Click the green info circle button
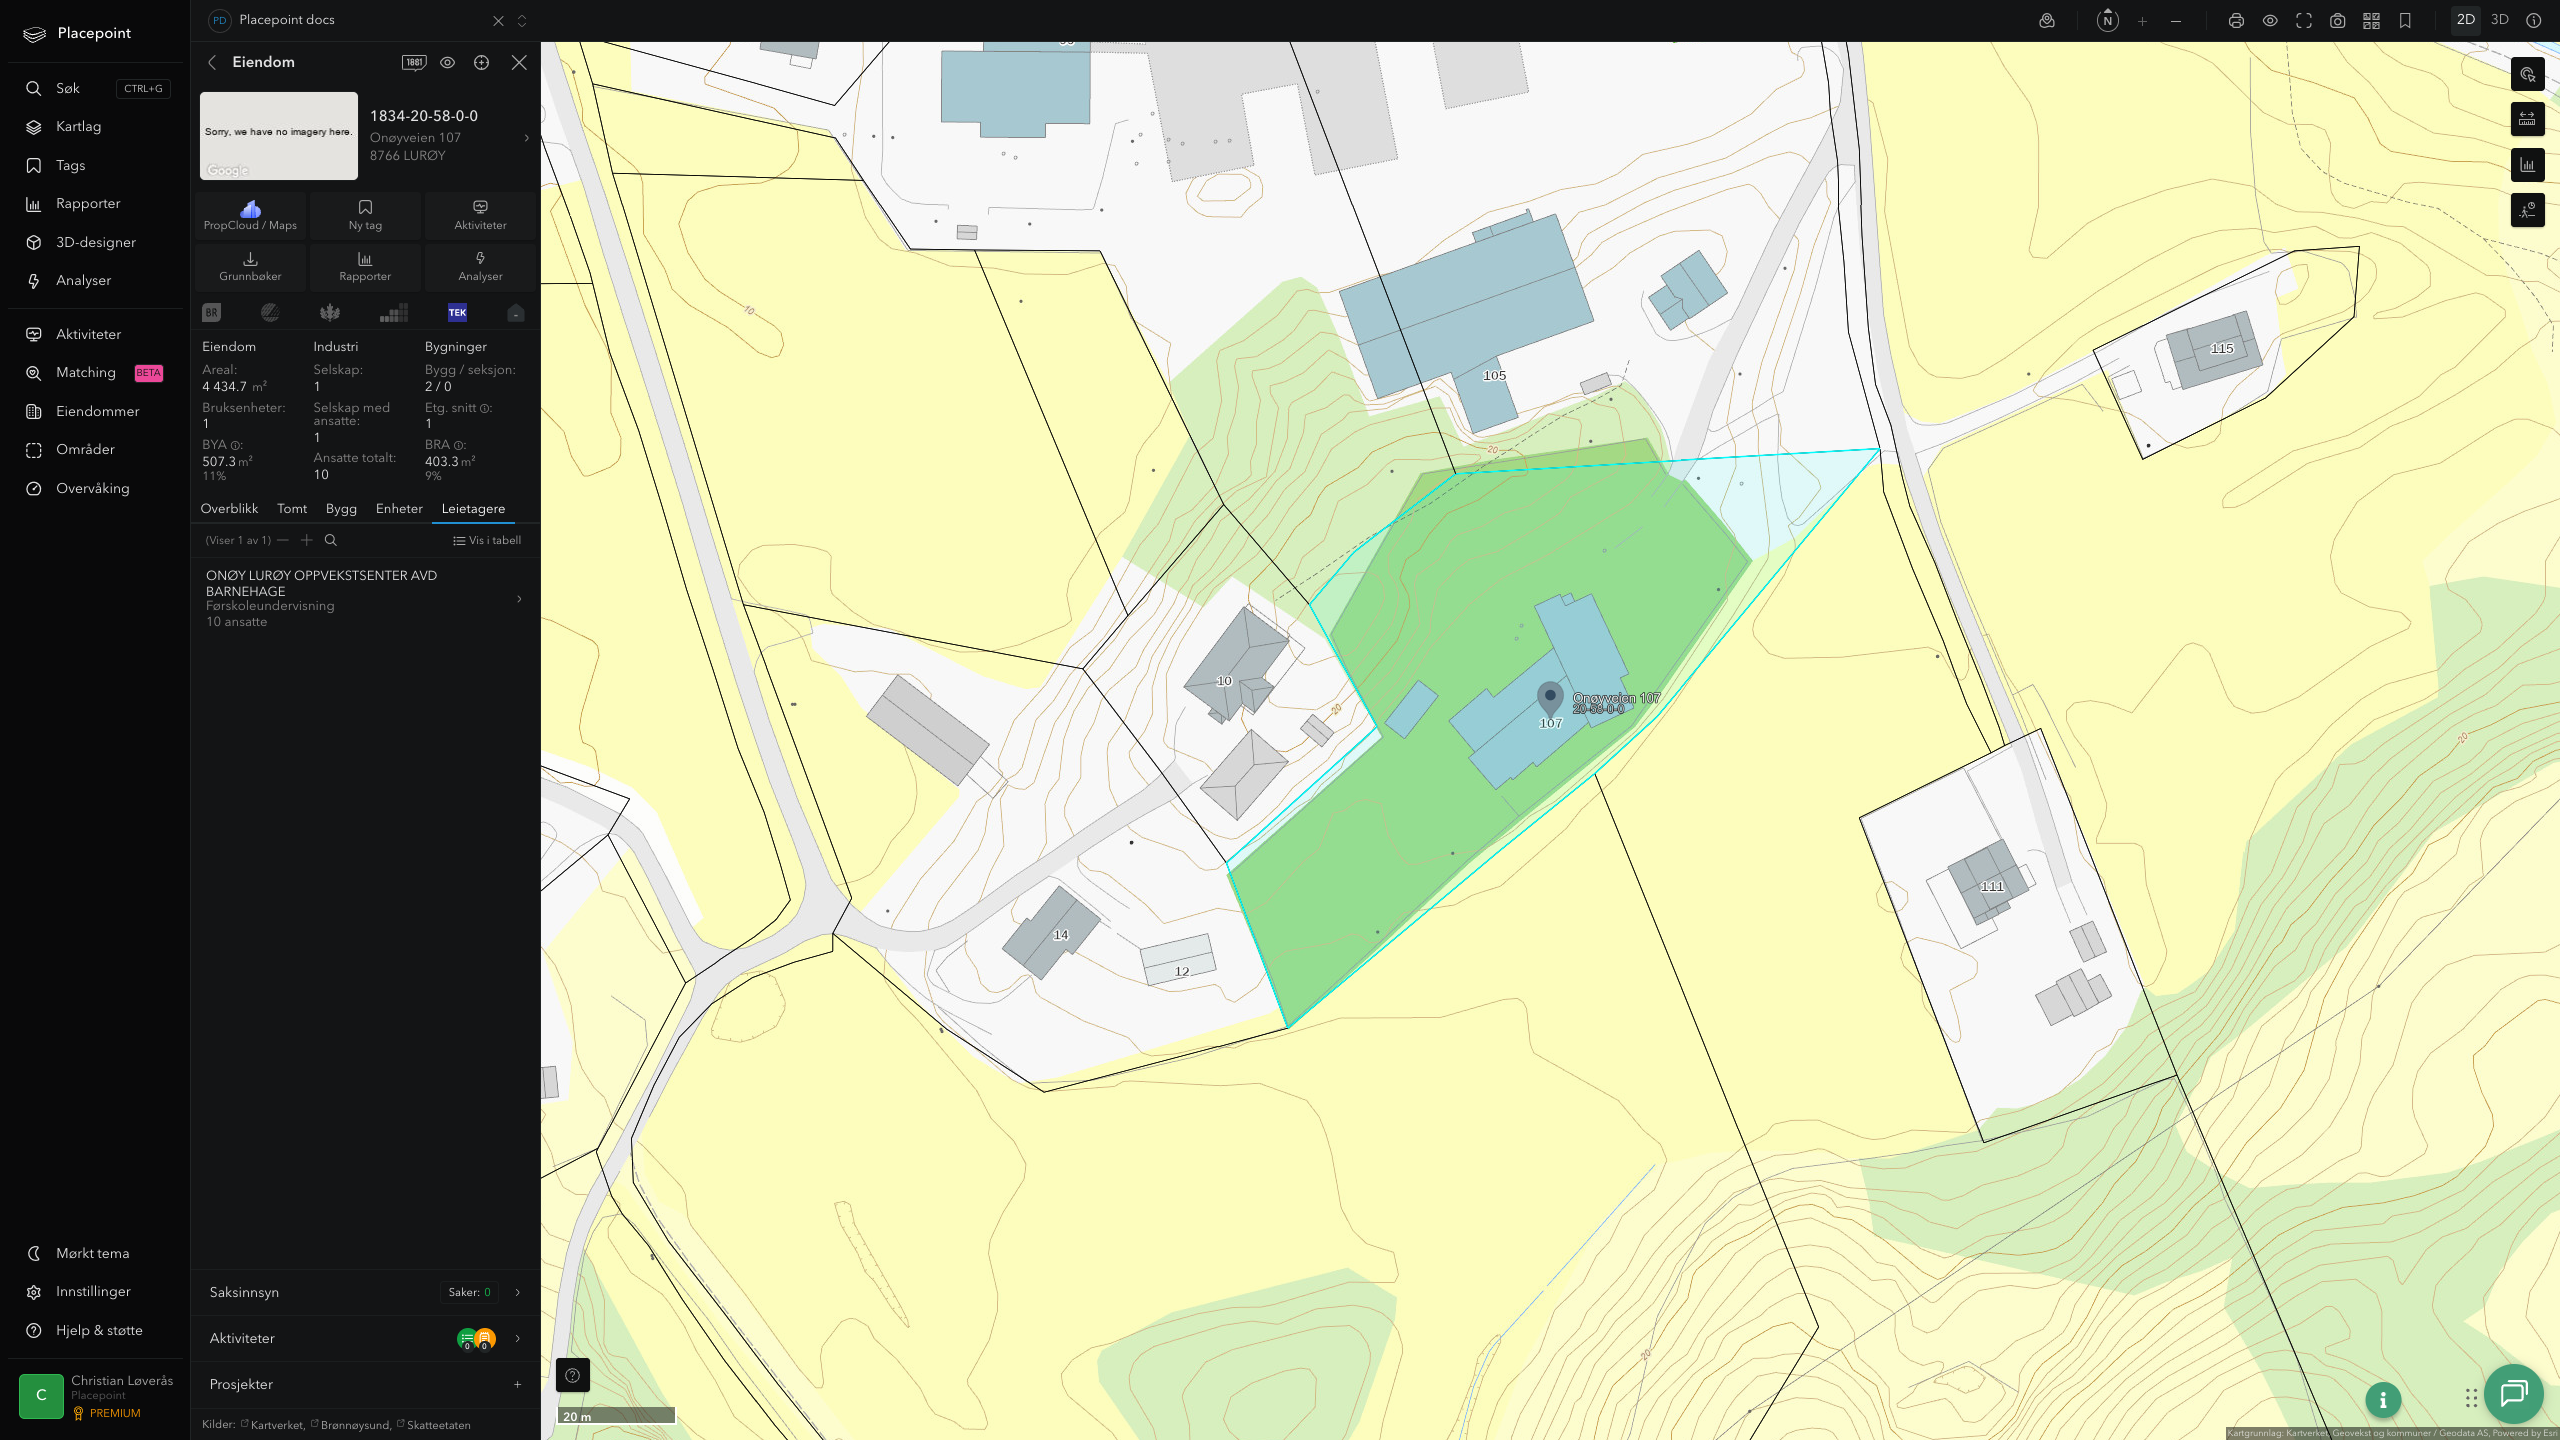Viewport: 2560px width, 1440px height. pos(2383,1400)
